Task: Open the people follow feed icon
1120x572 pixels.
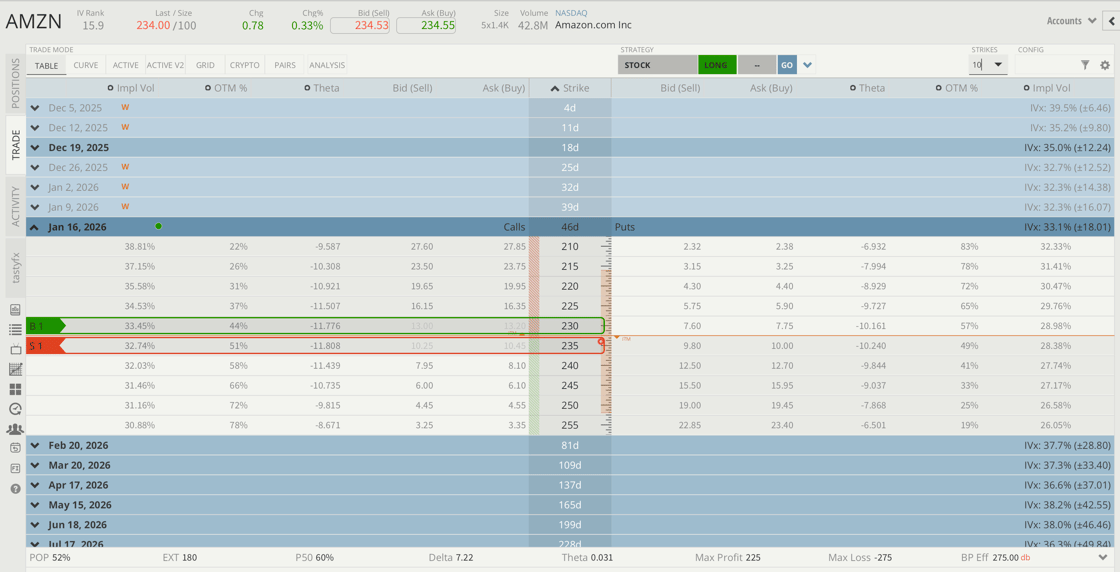Action: 15,429
